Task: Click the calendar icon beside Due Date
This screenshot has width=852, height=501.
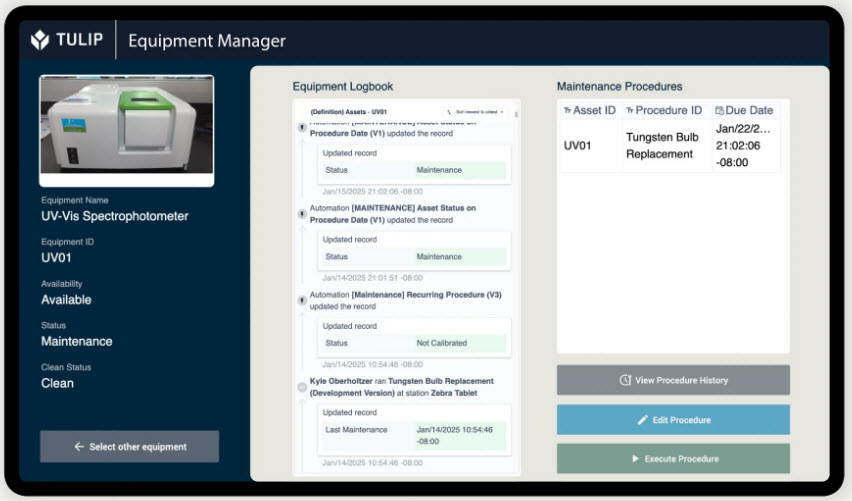Action: point(720,110)
